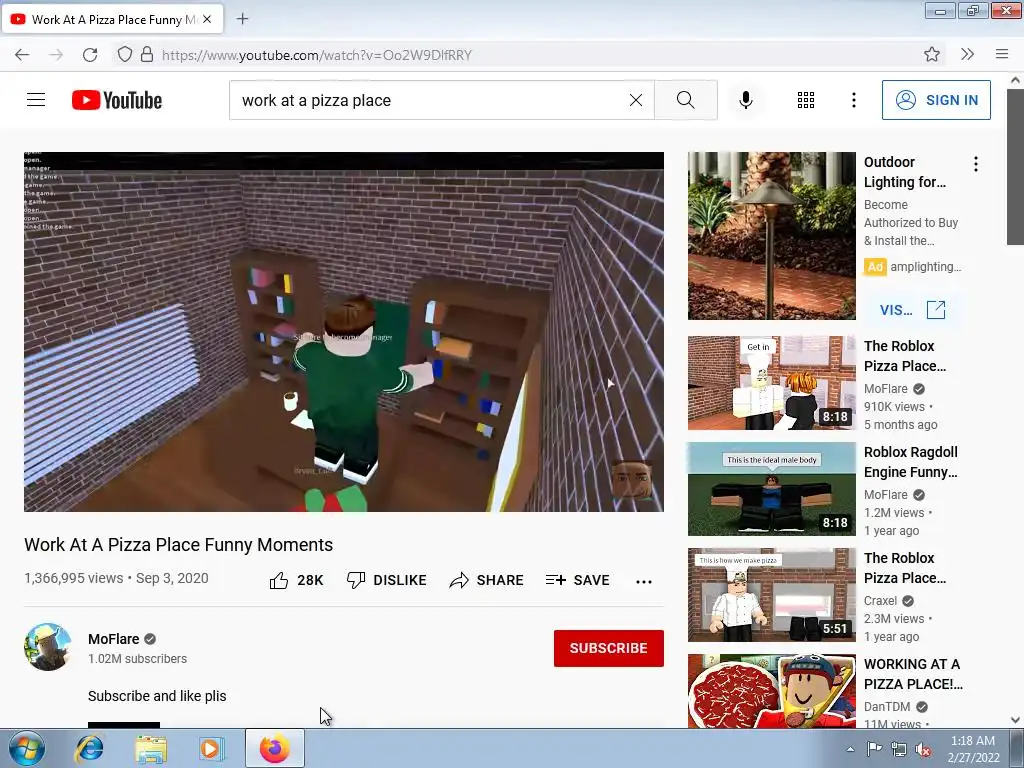Screen dimensions: 1024x768
Task: Clear the search box text
Action: [635, 100]
